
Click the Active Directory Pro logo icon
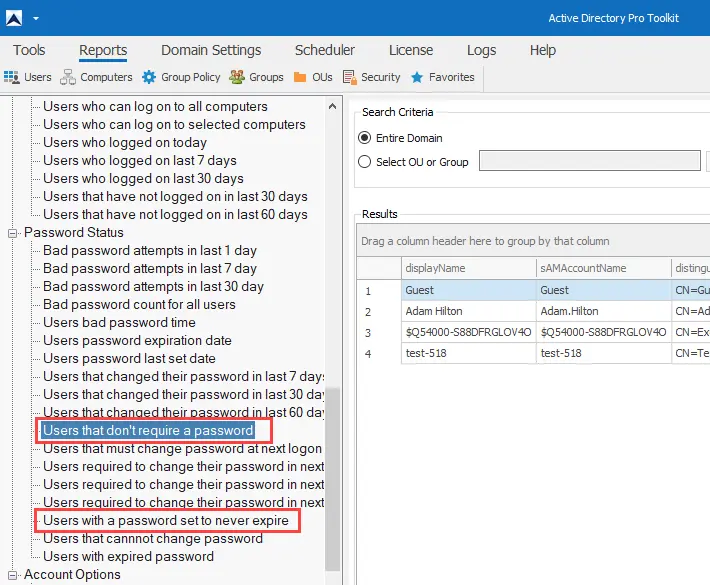[x=14, y=18]
